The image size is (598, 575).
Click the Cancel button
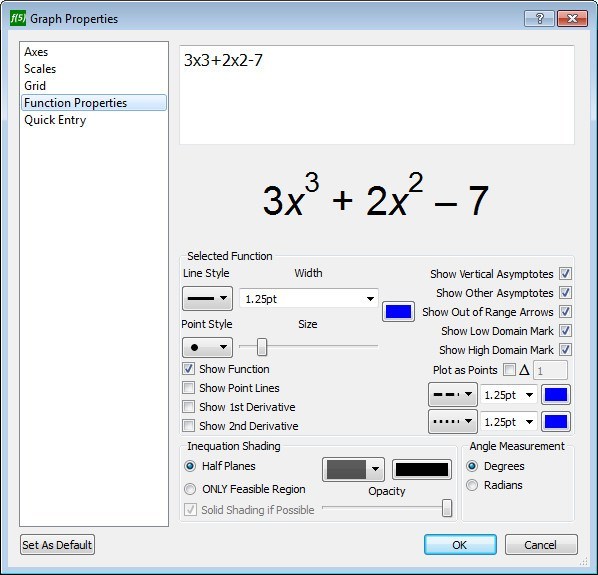[x=541, y=544]
